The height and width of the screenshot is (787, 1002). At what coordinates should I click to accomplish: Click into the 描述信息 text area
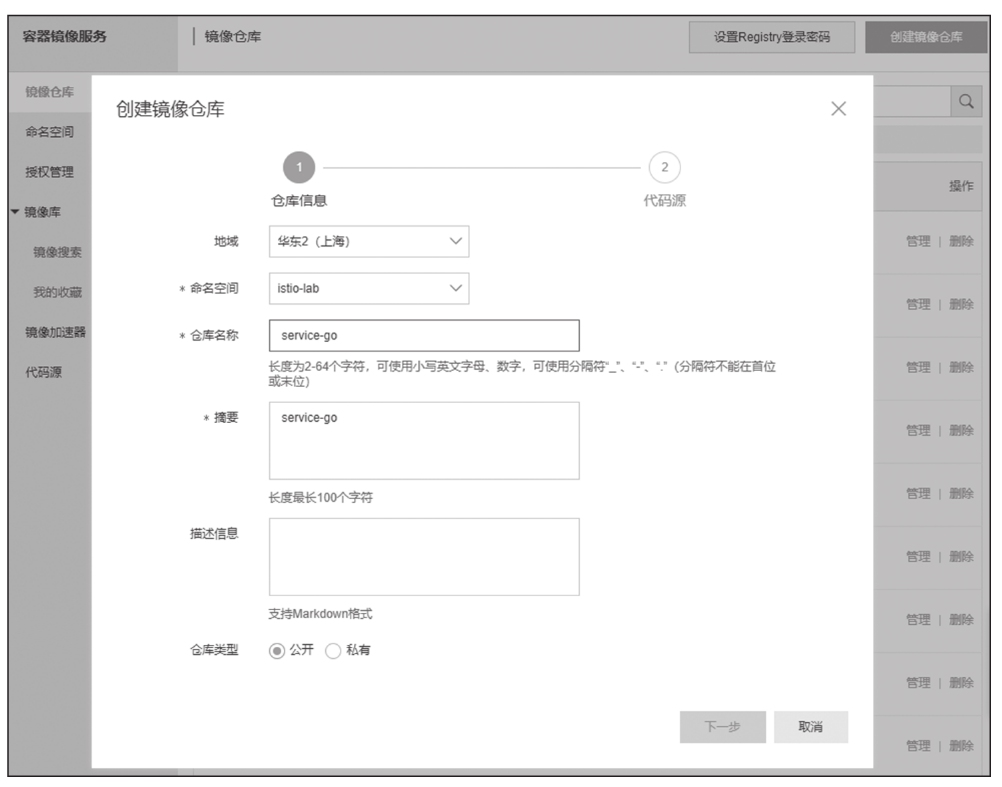[x=424, y=556]
